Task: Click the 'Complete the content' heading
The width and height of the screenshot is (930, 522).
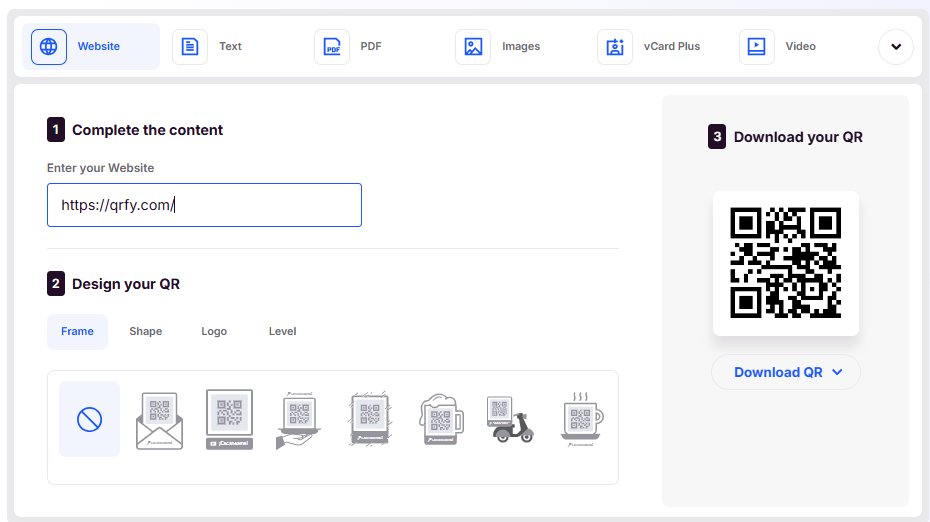Action: click(x=147, y=130)
